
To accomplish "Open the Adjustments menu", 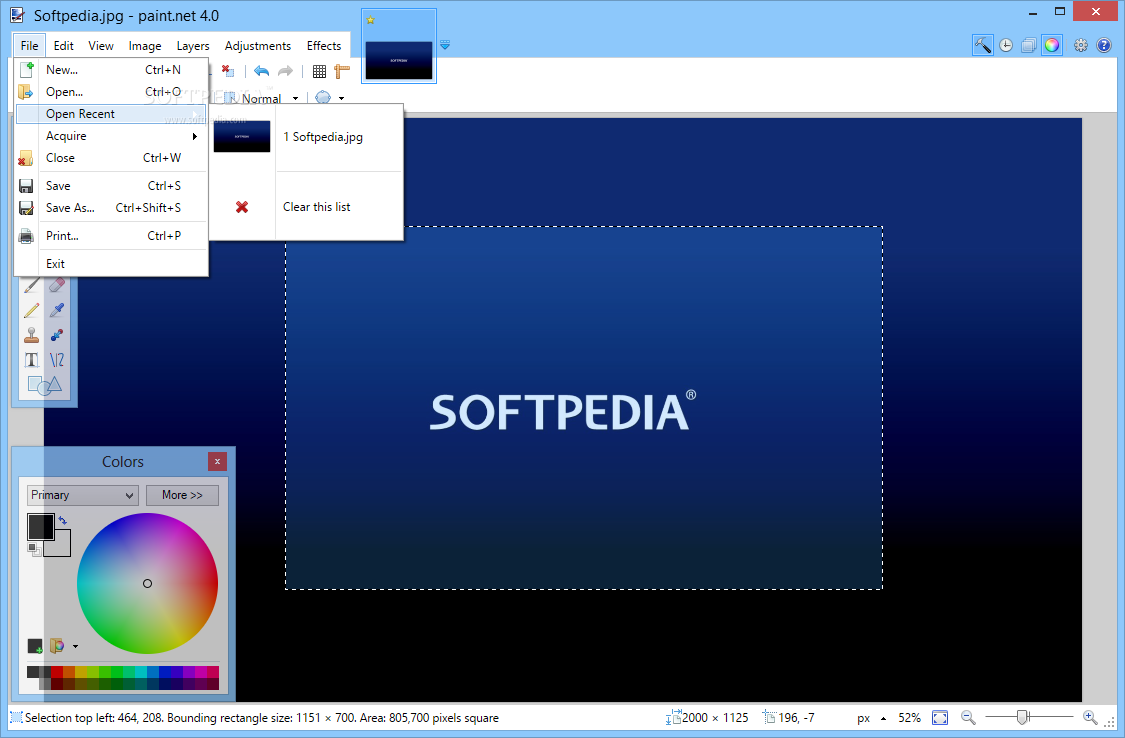I will [x=258, y=45].
